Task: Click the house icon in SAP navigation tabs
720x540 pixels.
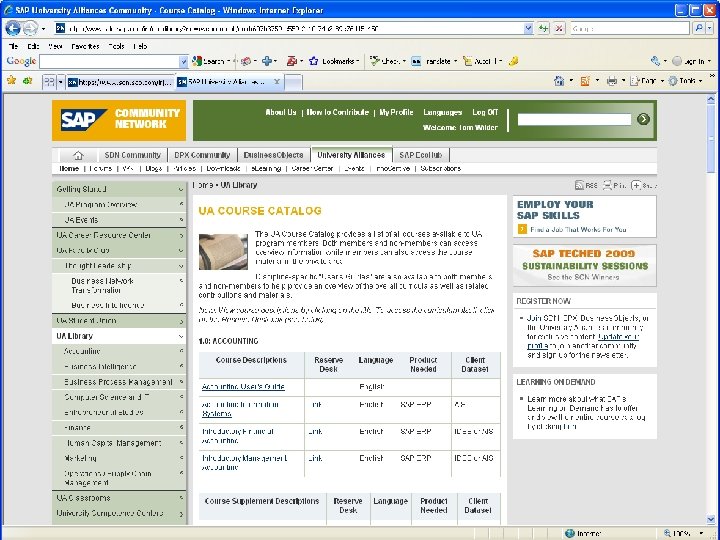Action: (x=78, y=155)
